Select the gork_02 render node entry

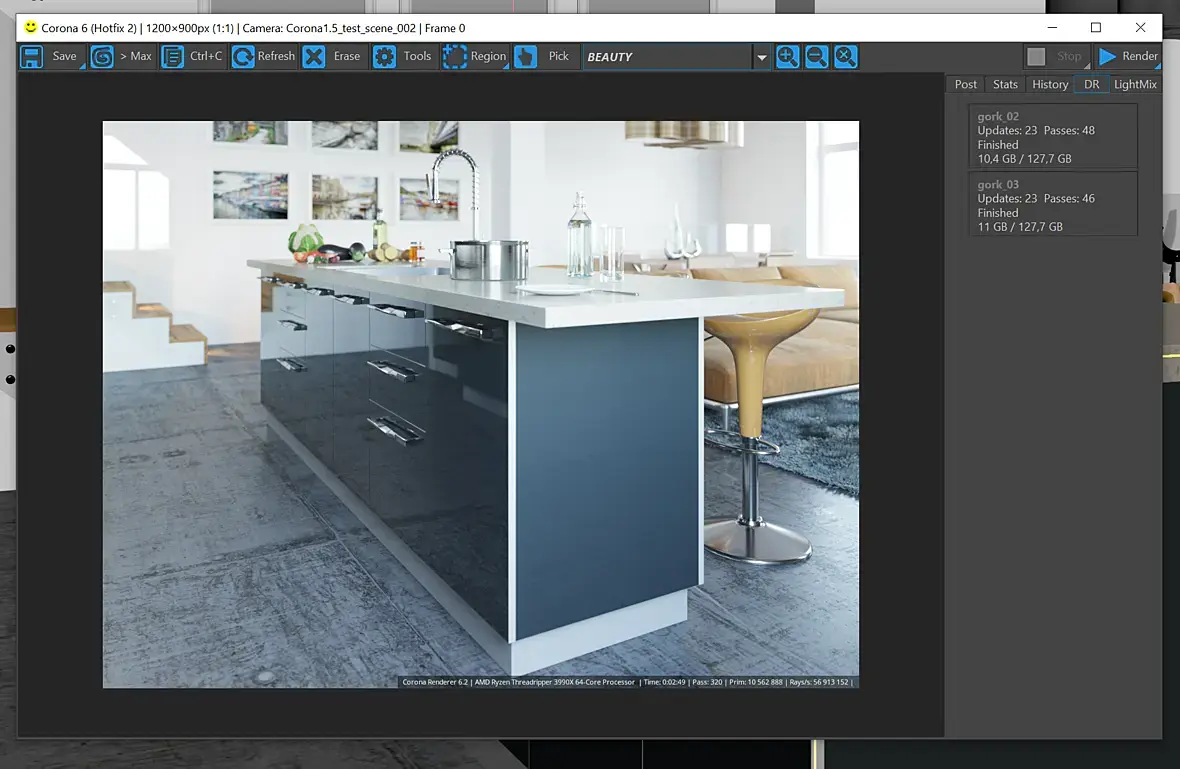(1053, 136)
